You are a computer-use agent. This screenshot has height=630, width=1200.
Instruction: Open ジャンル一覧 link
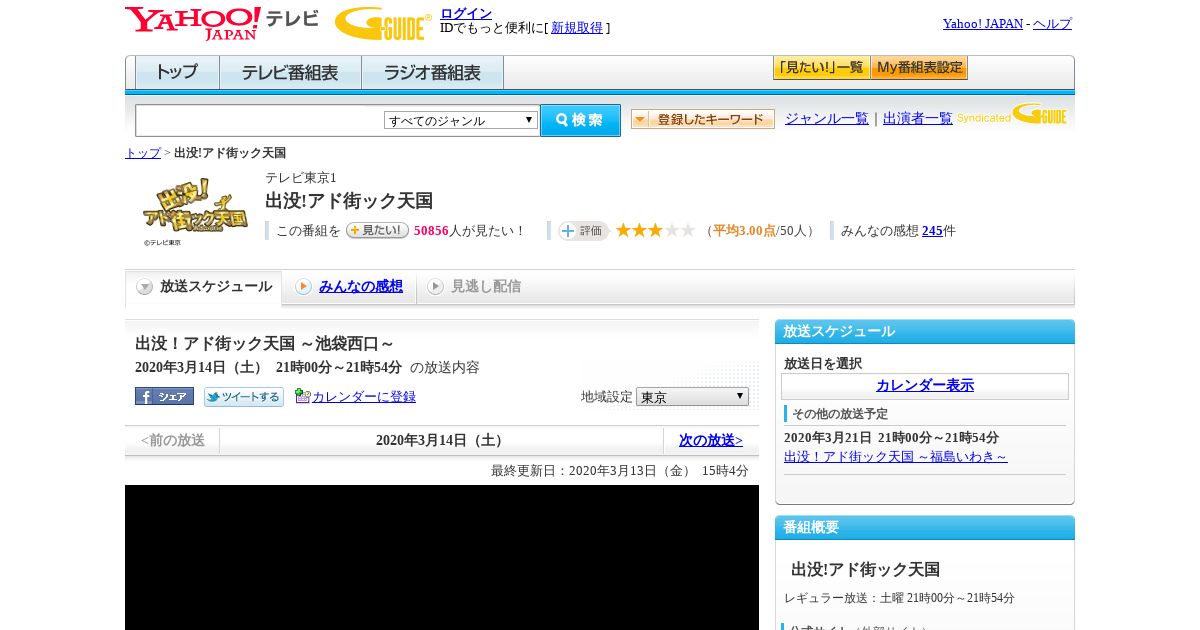pyautogui.click(x=827, y=119)
